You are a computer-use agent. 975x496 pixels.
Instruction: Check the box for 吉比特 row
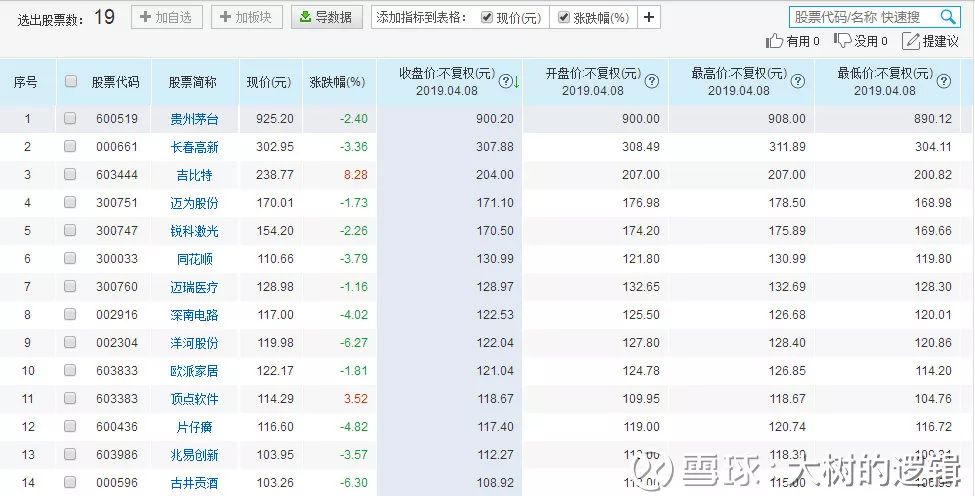coord(70,174)
